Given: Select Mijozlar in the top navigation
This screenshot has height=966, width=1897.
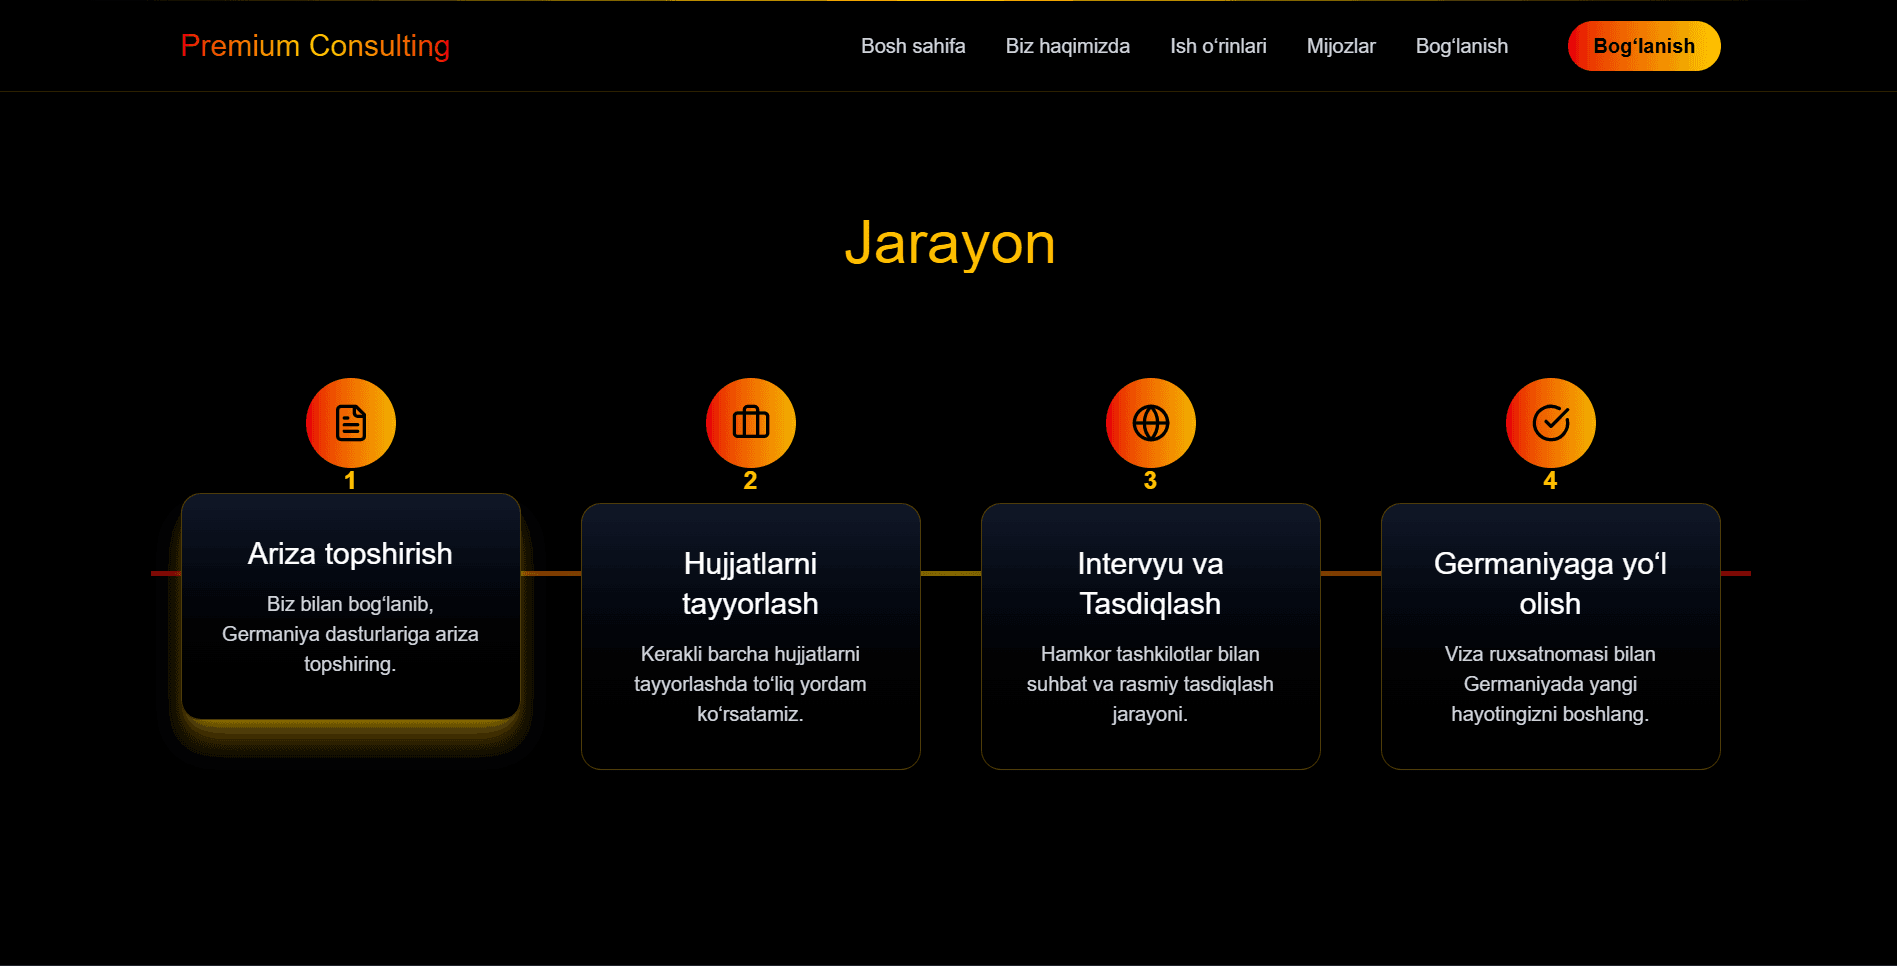Looking at the screenshot, I should pos(1341,46).
